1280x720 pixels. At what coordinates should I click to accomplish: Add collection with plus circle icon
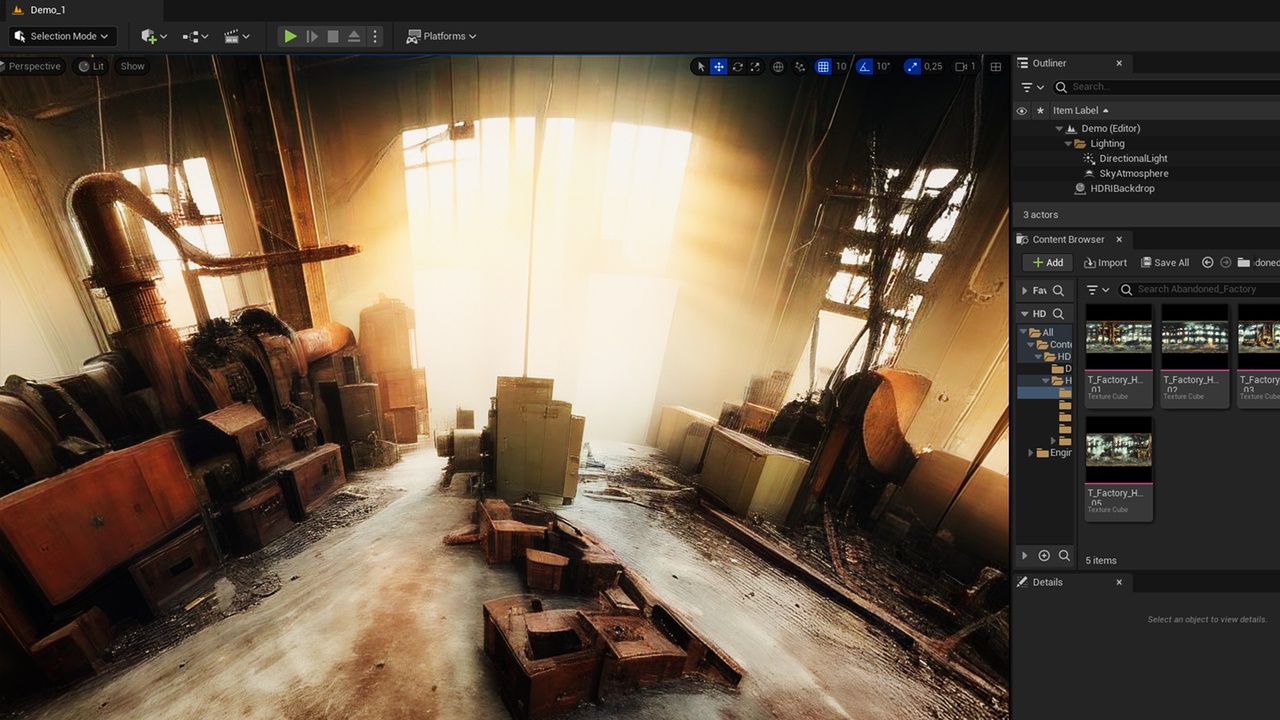coord(1044,556)
